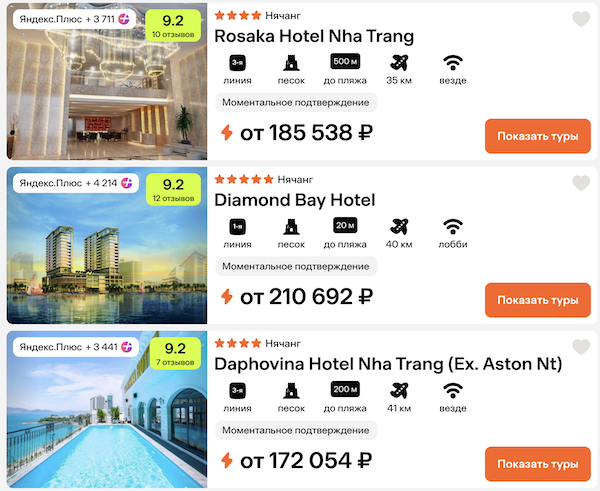
Task: Show tours for Diamond Bay Hotel
Action: [538, 300]
